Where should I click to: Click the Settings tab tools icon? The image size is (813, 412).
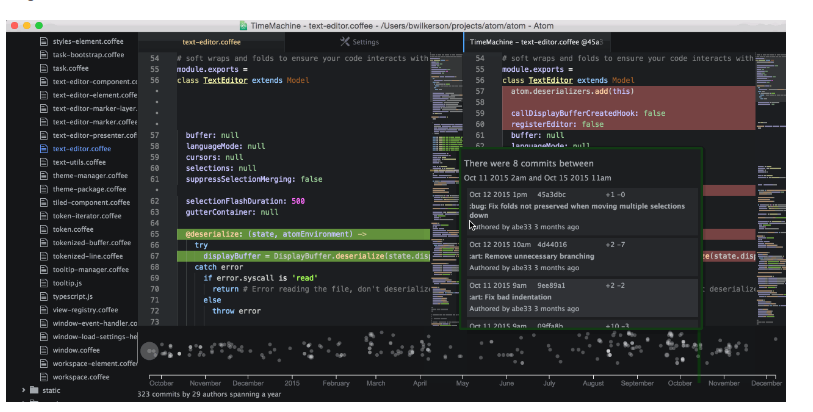point(345,42)
